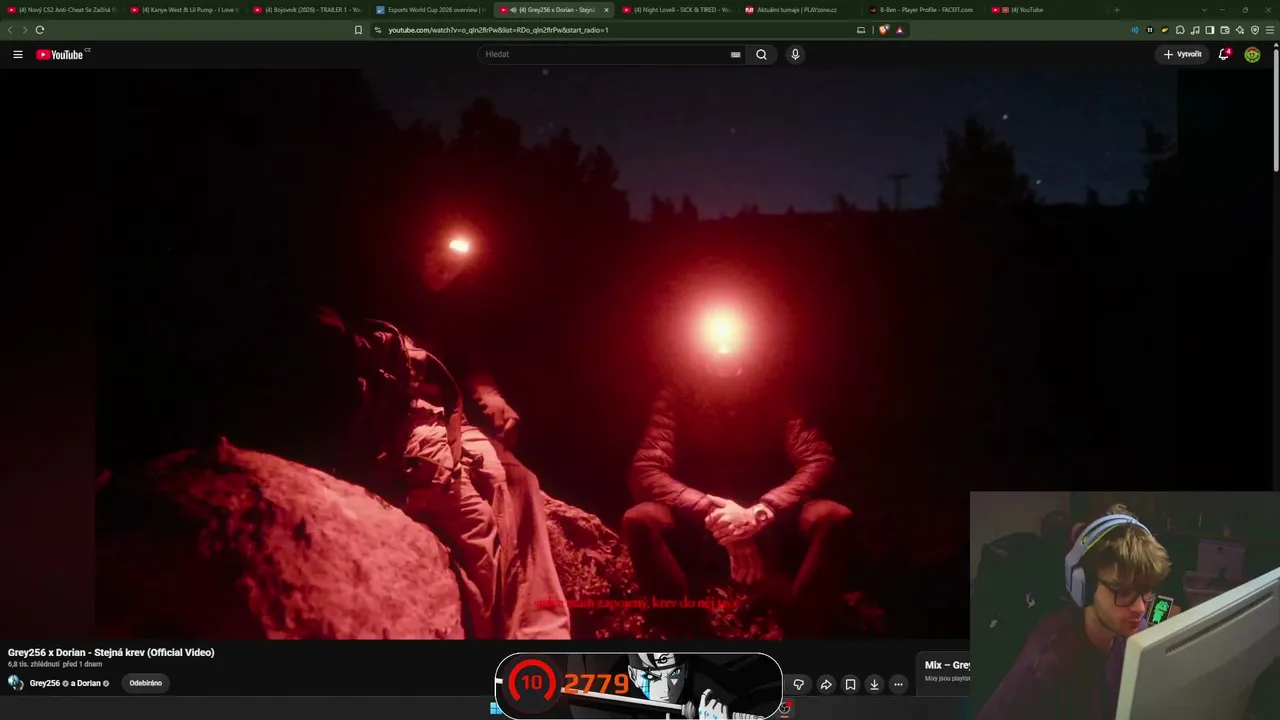Viewport: 1280px width, 720px height.
Task: Go to the YouTube home logo
Action: pos(62,54)
